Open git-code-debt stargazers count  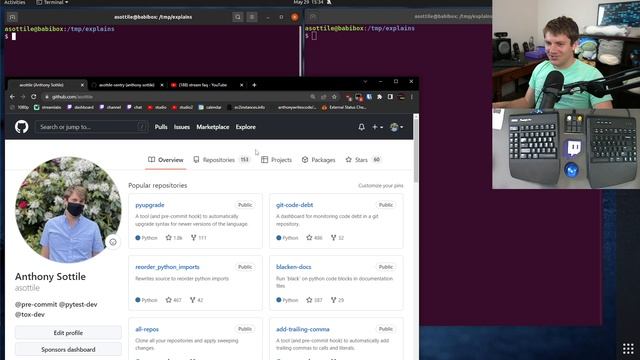(x=314, y=238)
